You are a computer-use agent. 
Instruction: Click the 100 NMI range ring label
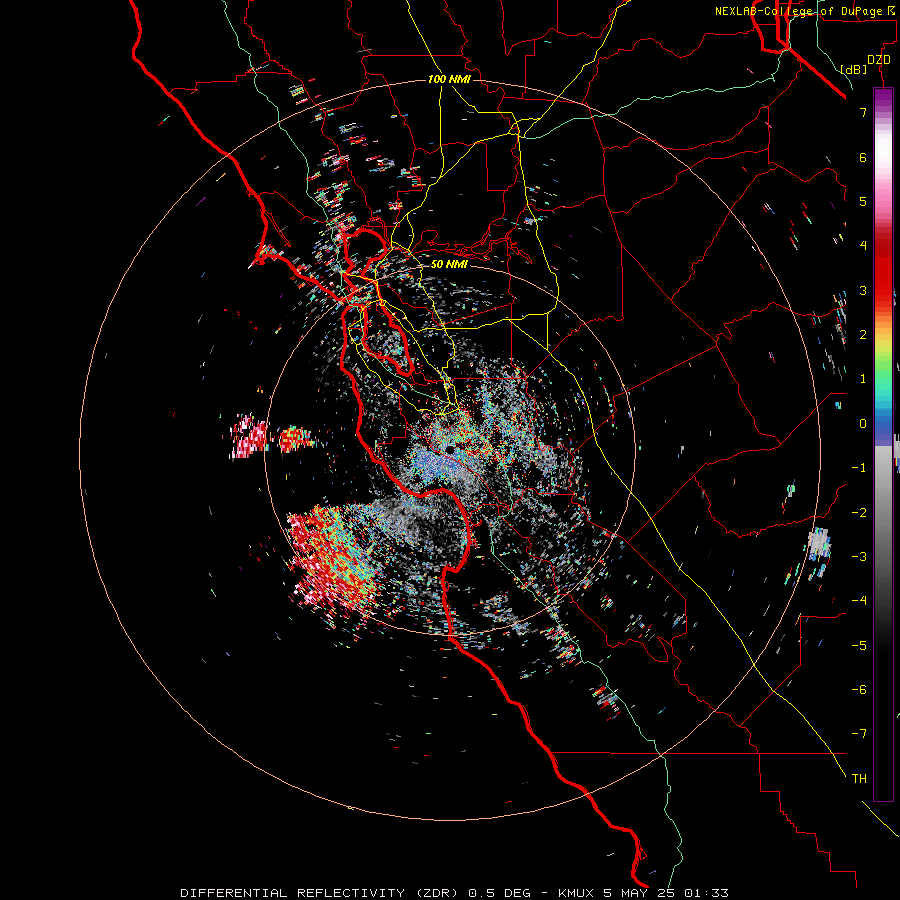coord(449,79)
